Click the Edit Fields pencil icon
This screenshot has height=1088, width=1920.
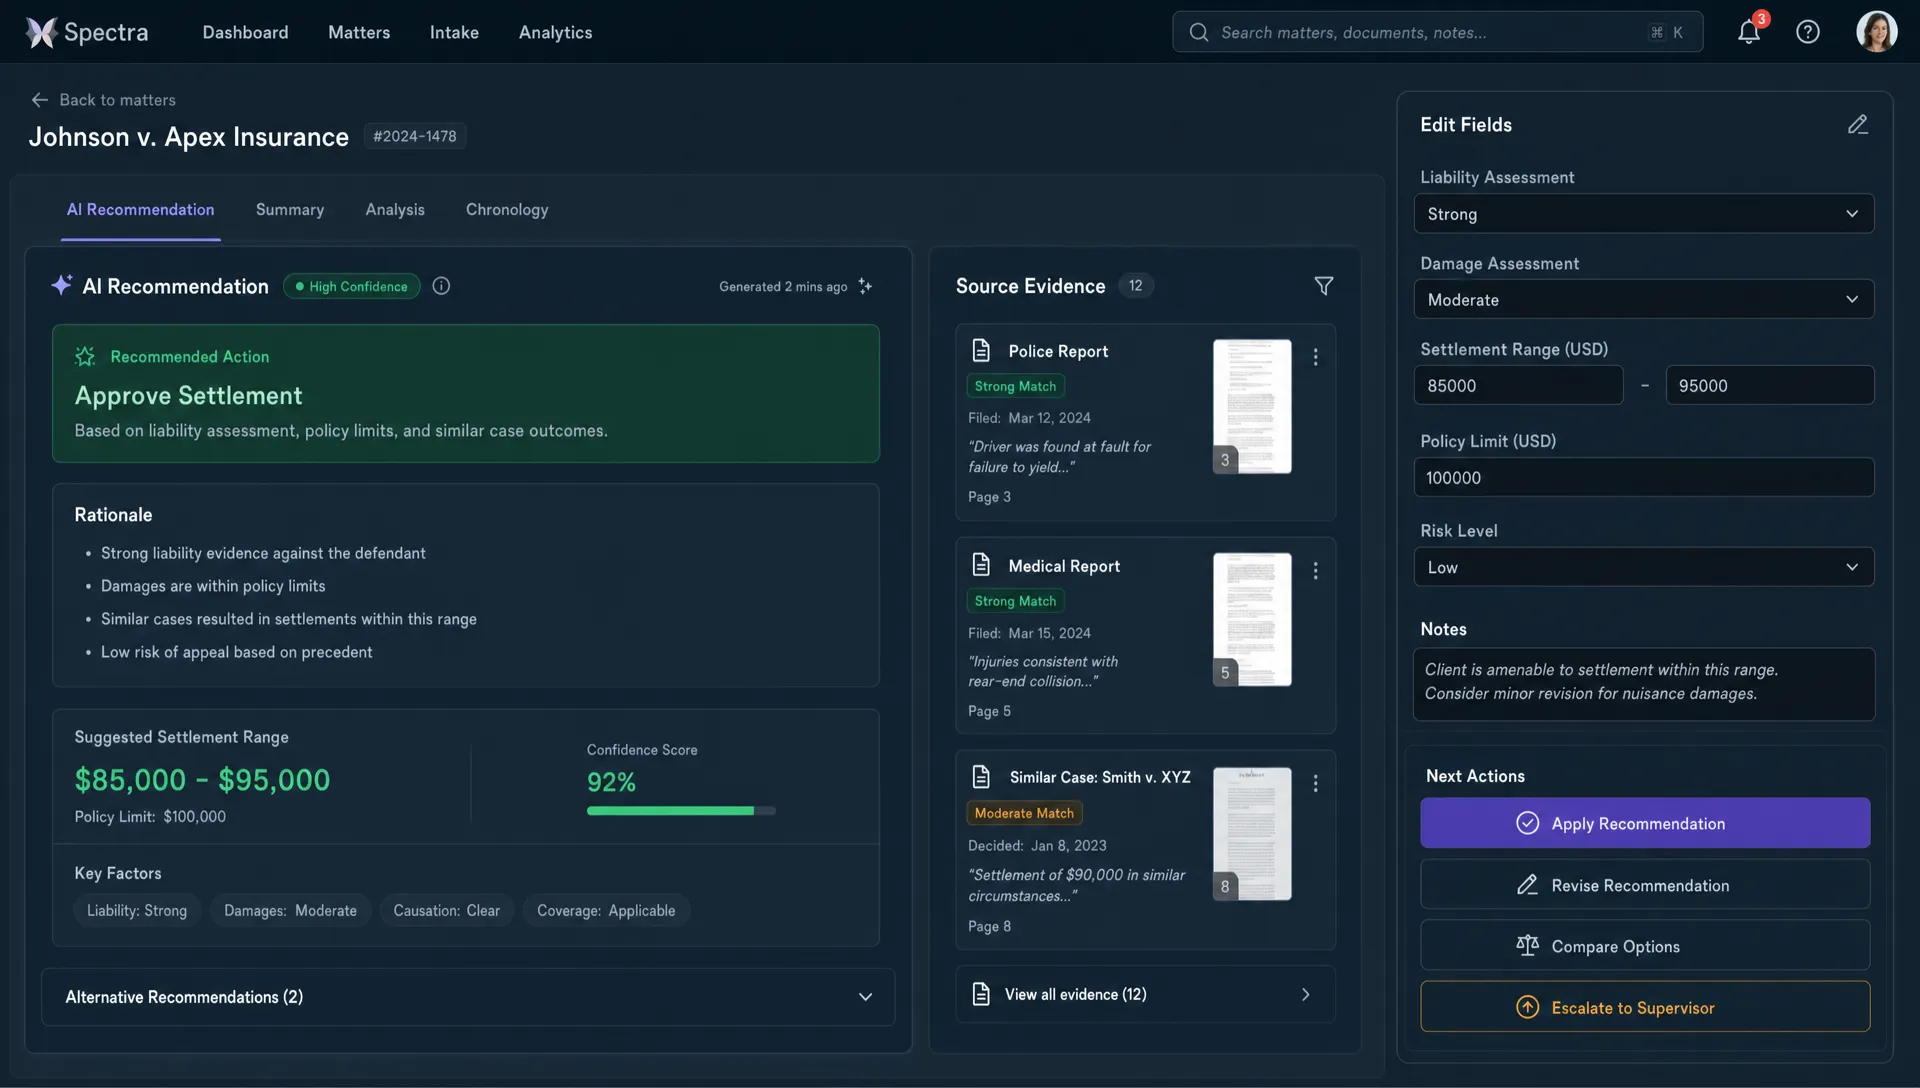point(1858,125)
